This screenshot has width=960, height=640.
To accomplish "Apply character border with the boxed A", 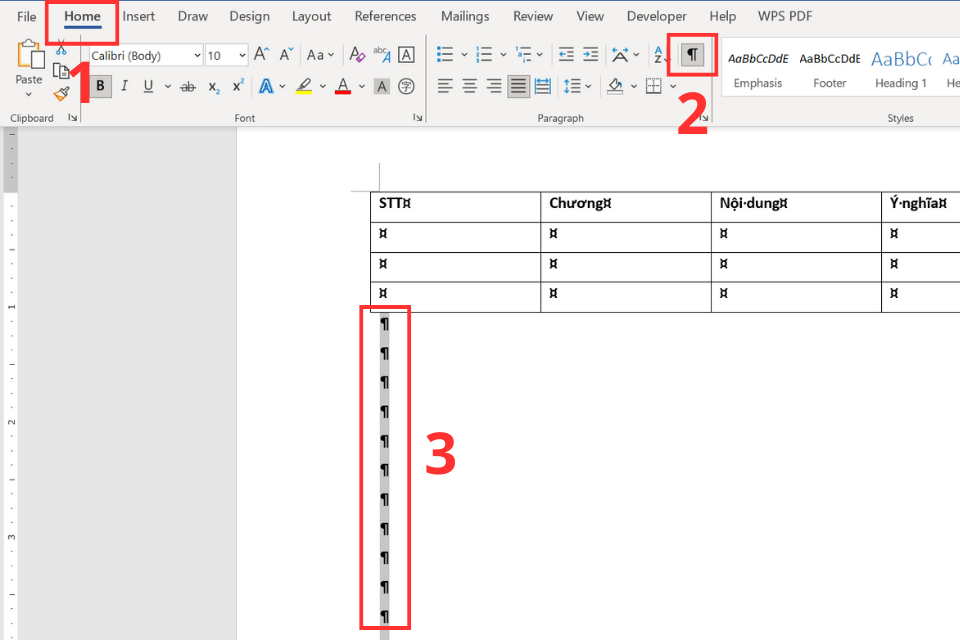I will pos(406,55).
